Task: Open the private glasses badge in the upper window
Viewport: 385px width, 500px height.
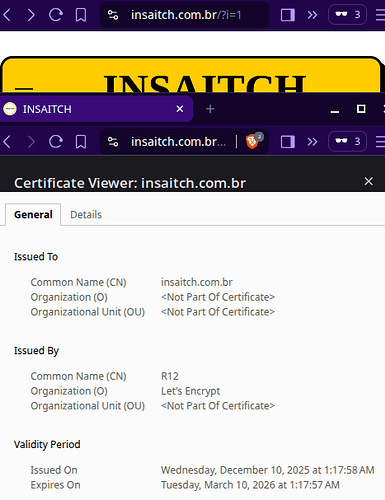Action: 348,15
